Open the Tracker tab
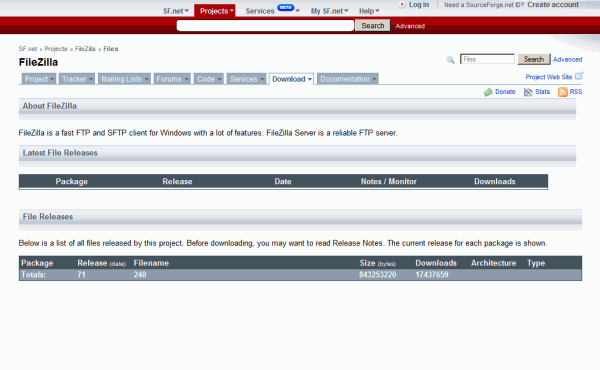 coord(77,79)
